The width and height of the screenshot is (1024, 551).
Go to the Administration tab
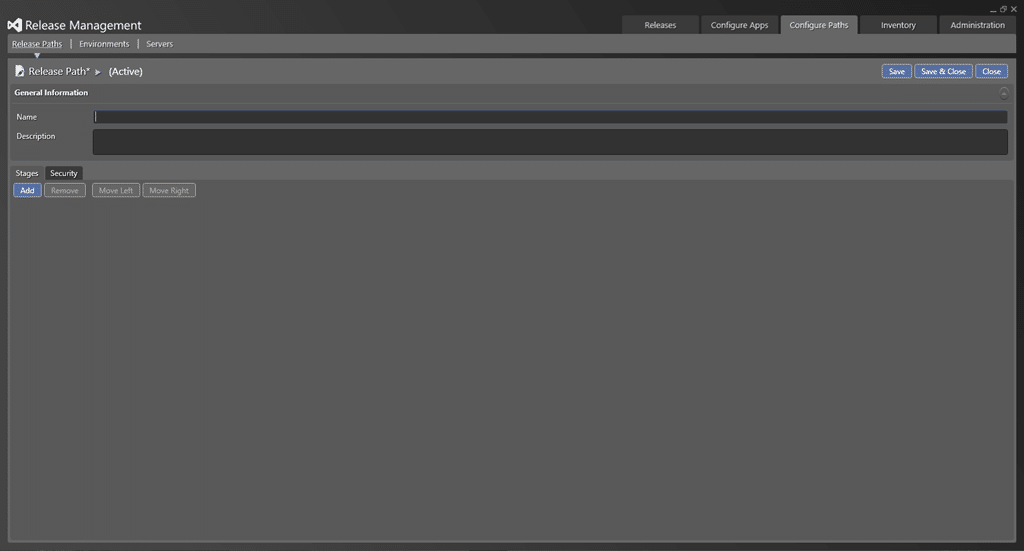tap(977, 25)
